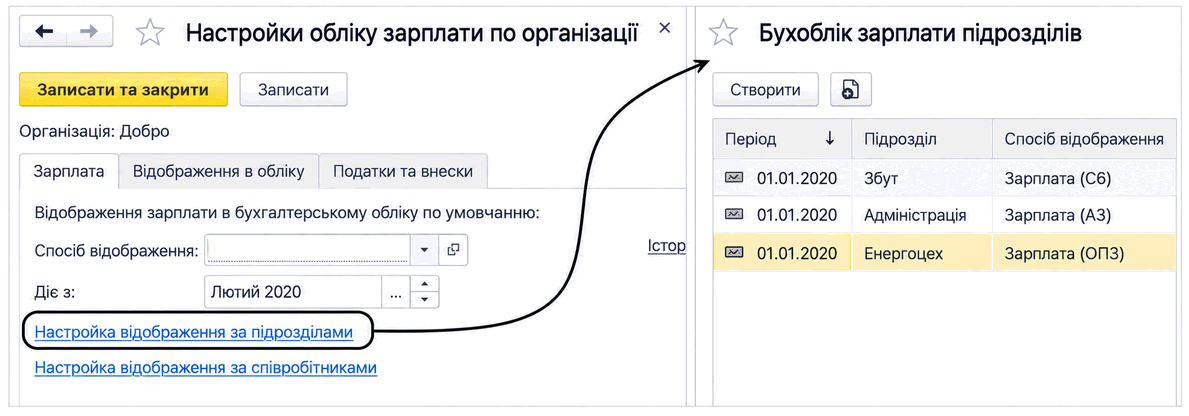Click Записати та закрити
This screenshot has height=416, width=1189.
pos(123,89)
